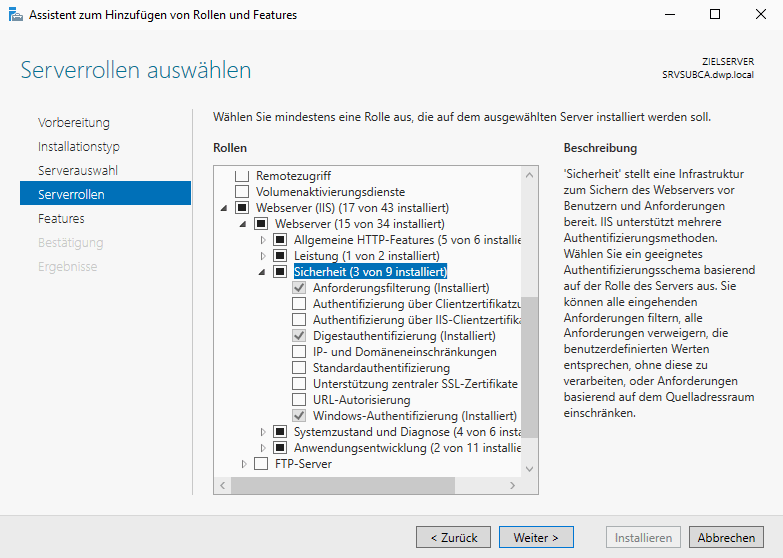This screenshot has height=558, width=783.
Task: Check IP- und Domäneneinschränkungen checkbox
Action: point(299,352)
